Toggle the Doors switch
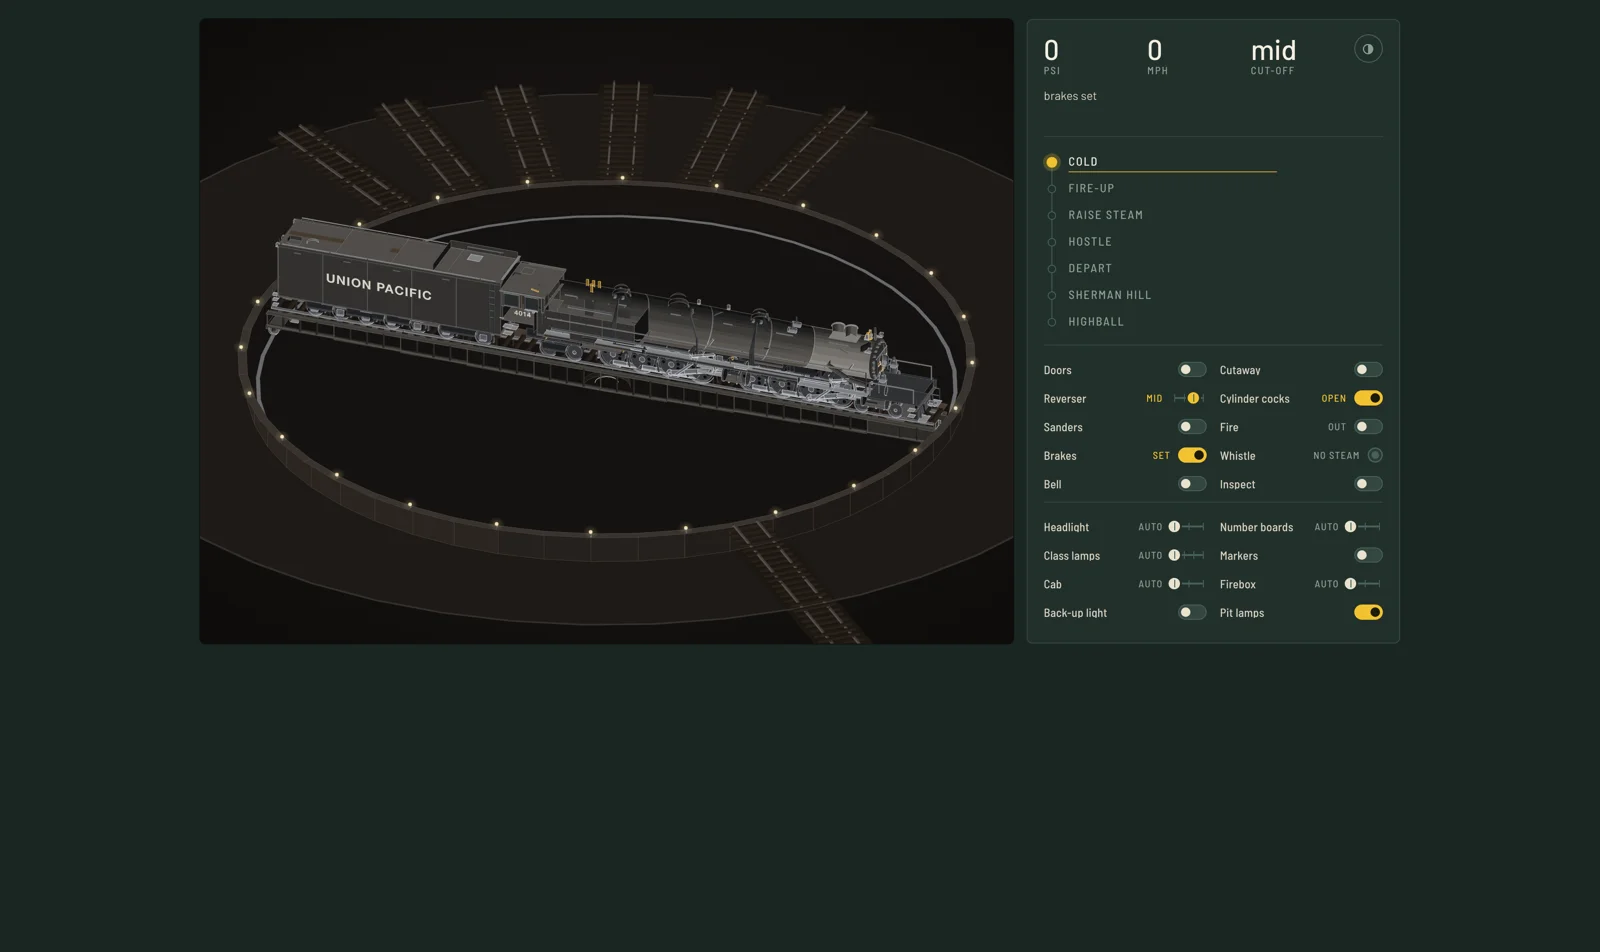This screenshot has height=952, width=1600. tap(1192, 370)
